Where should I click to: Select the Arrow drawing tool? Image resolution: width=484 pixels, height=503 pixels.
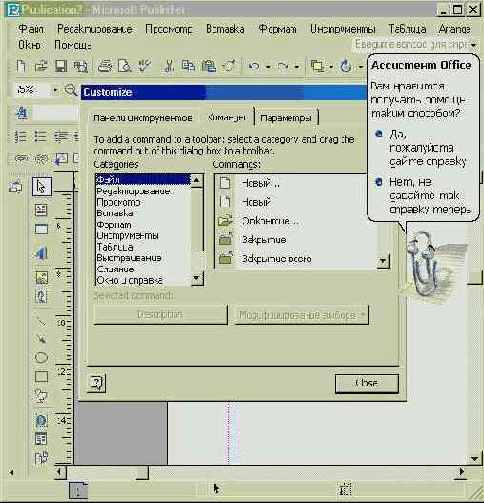(x=41, y=339)
